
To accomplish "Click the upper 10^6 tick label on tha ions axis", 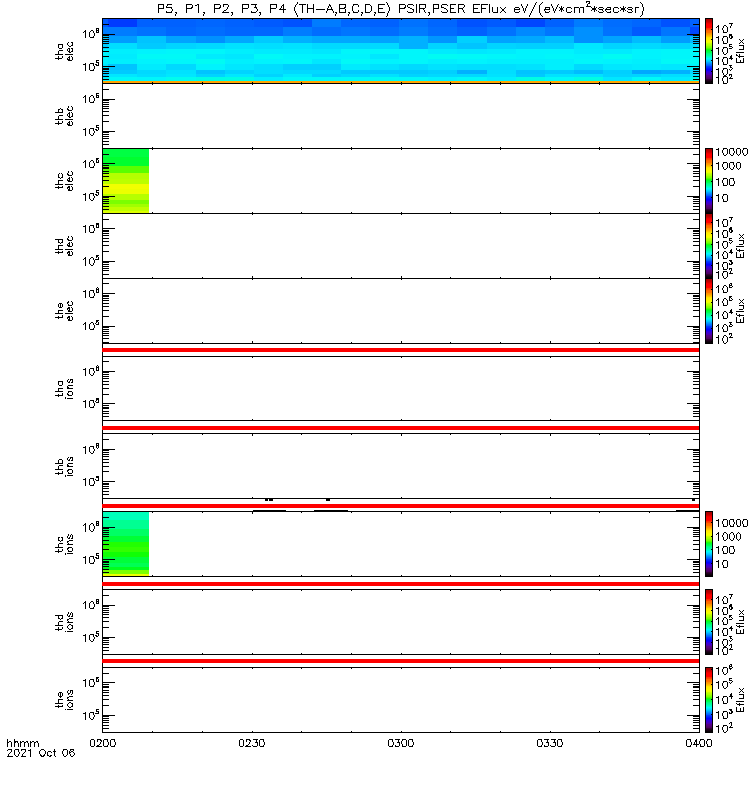I will (x=91, y=371).
